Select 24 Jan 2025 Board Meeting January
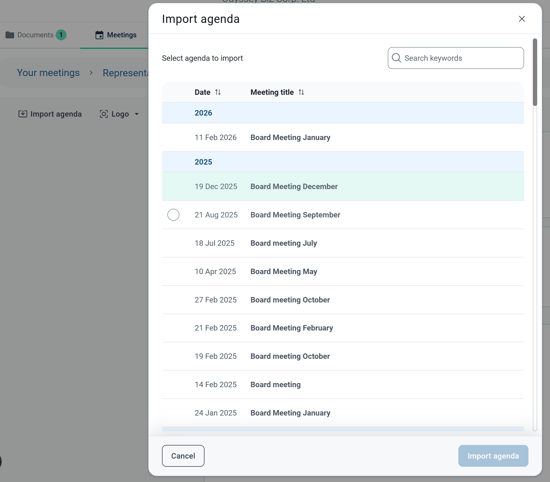 coord(343,413)
